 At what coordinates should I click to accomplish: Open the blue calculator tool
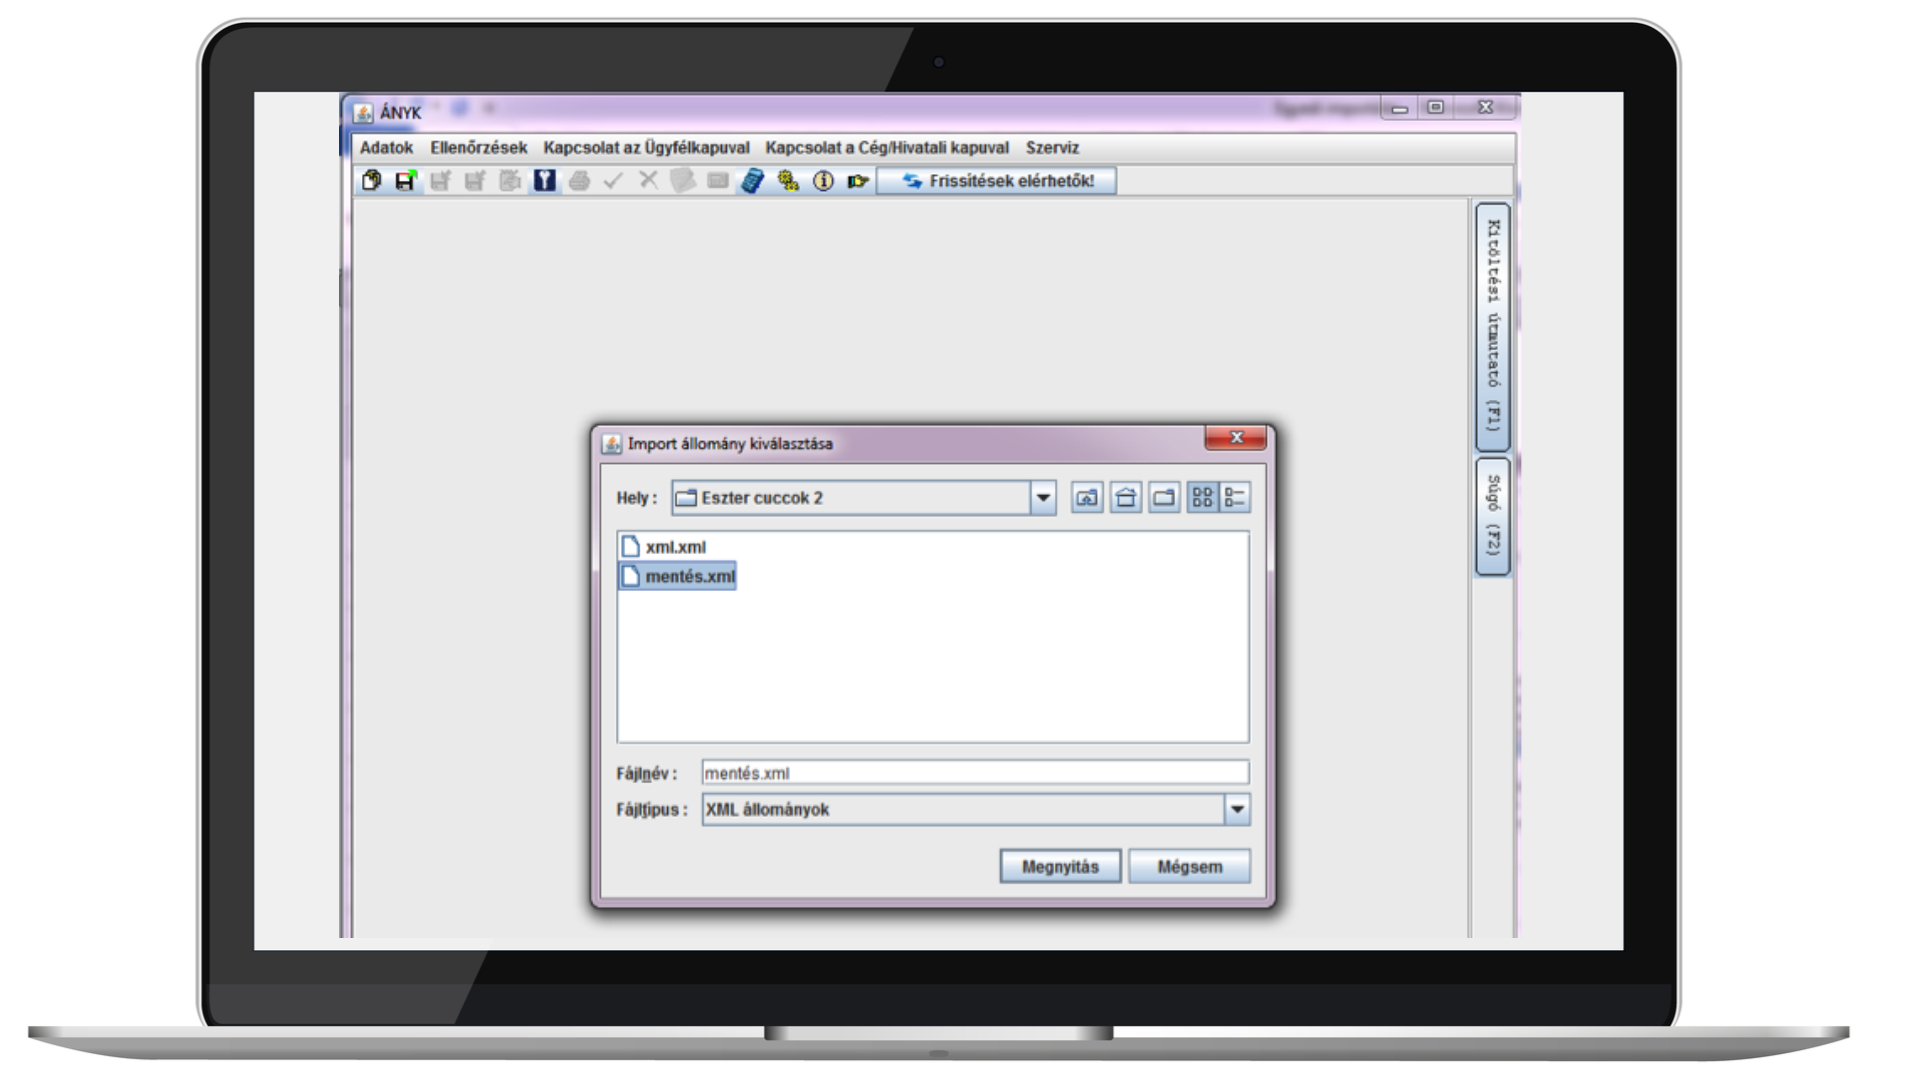[752, 181]
